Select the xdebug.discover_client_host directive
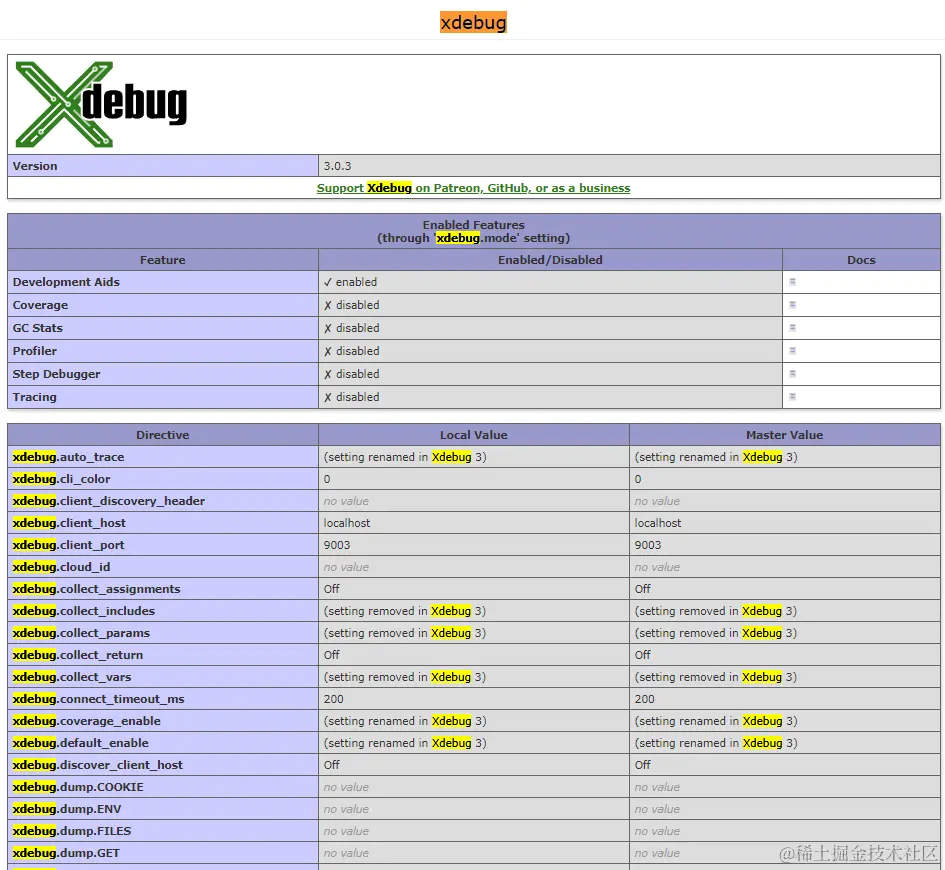Screen dimensions: 945x870 pyautogui.click(x=98, y=765)
